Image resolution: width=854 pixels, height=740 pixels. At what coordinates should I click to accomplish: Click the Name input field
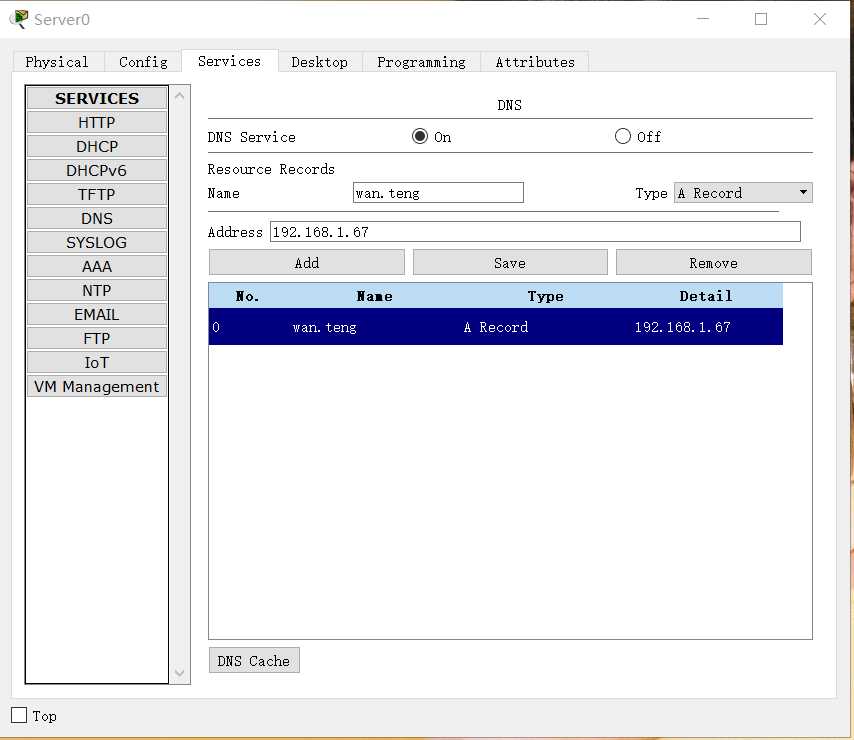coord(438,193)
